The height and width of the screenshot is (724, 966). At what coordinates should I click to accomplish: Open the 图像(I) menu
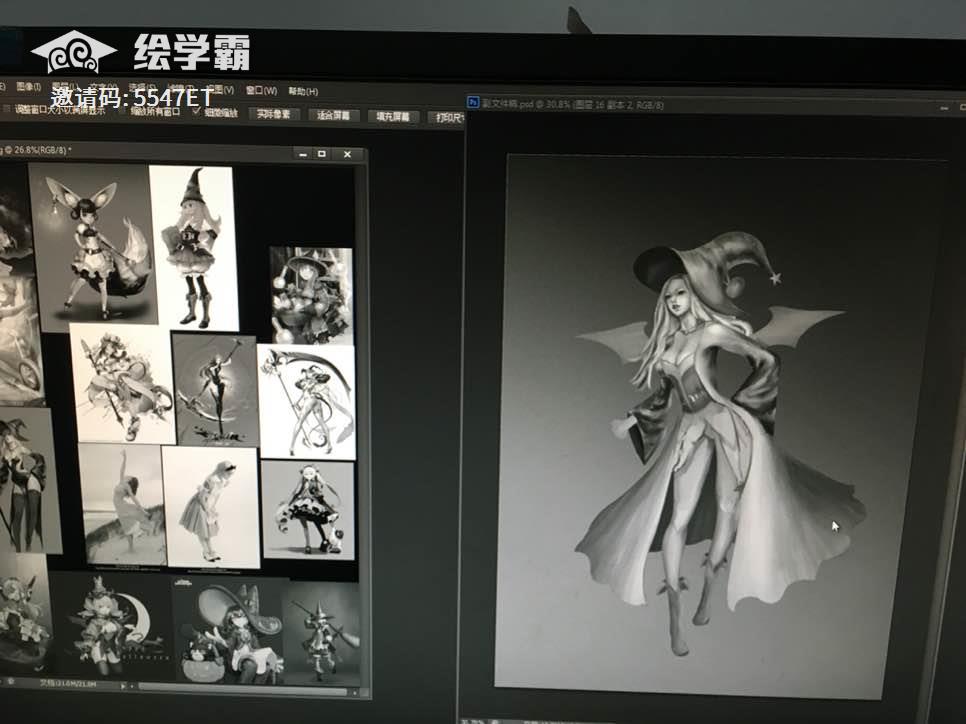point(28,86)
